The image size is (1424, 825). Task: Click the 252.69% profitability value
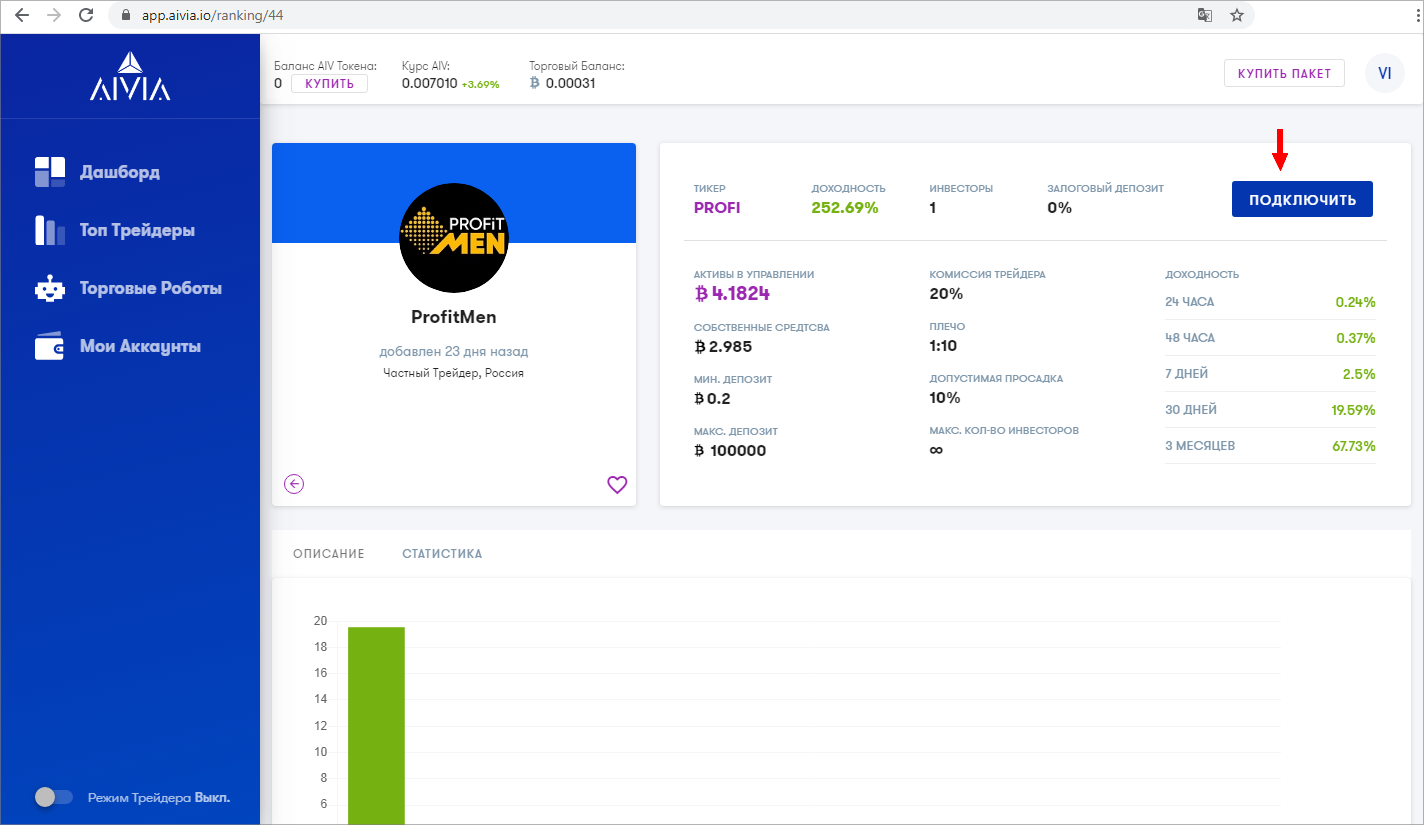coord(845,208)
